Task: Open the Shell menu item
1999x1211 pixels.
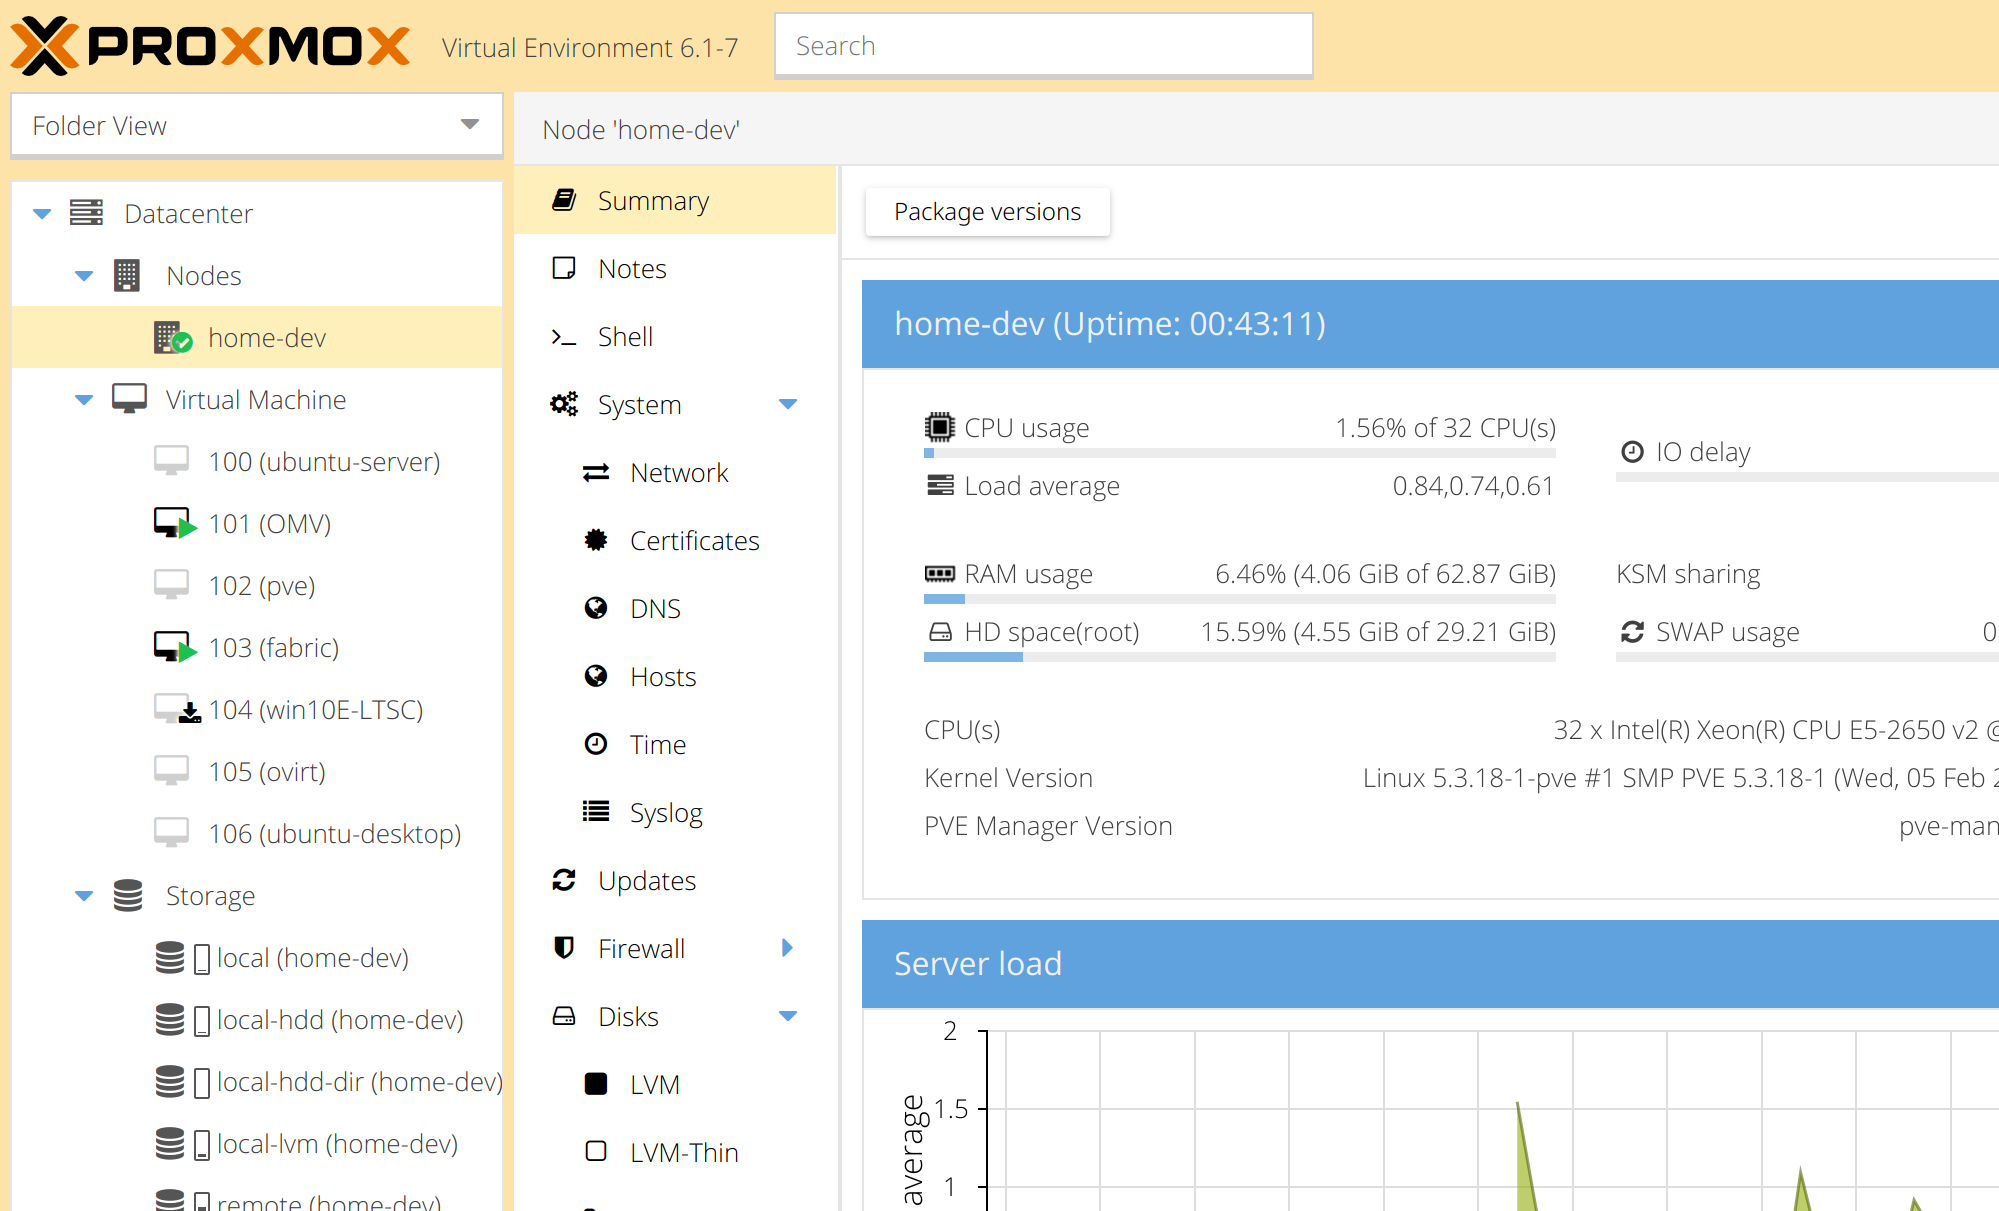Action: pyautogui.click(x=675, y=336)
